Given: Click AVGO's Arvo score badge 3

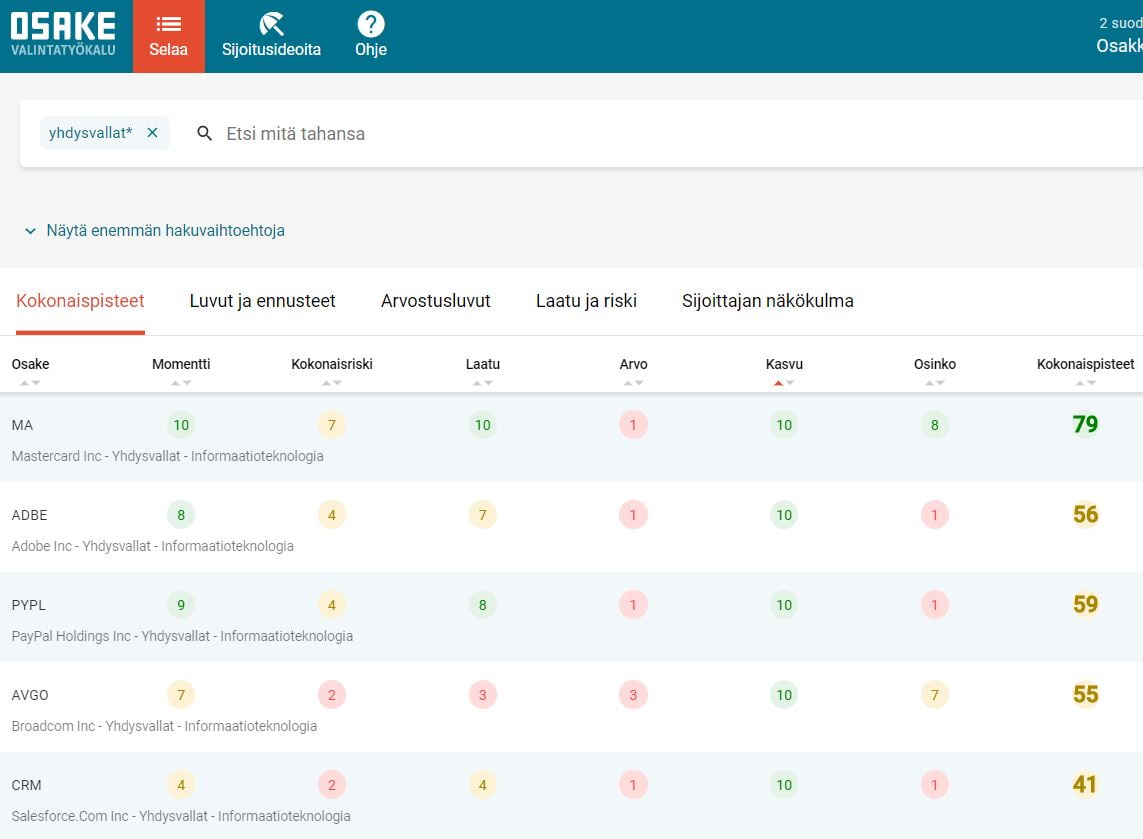Looking at the screenshot, I should tap(633, 695).
